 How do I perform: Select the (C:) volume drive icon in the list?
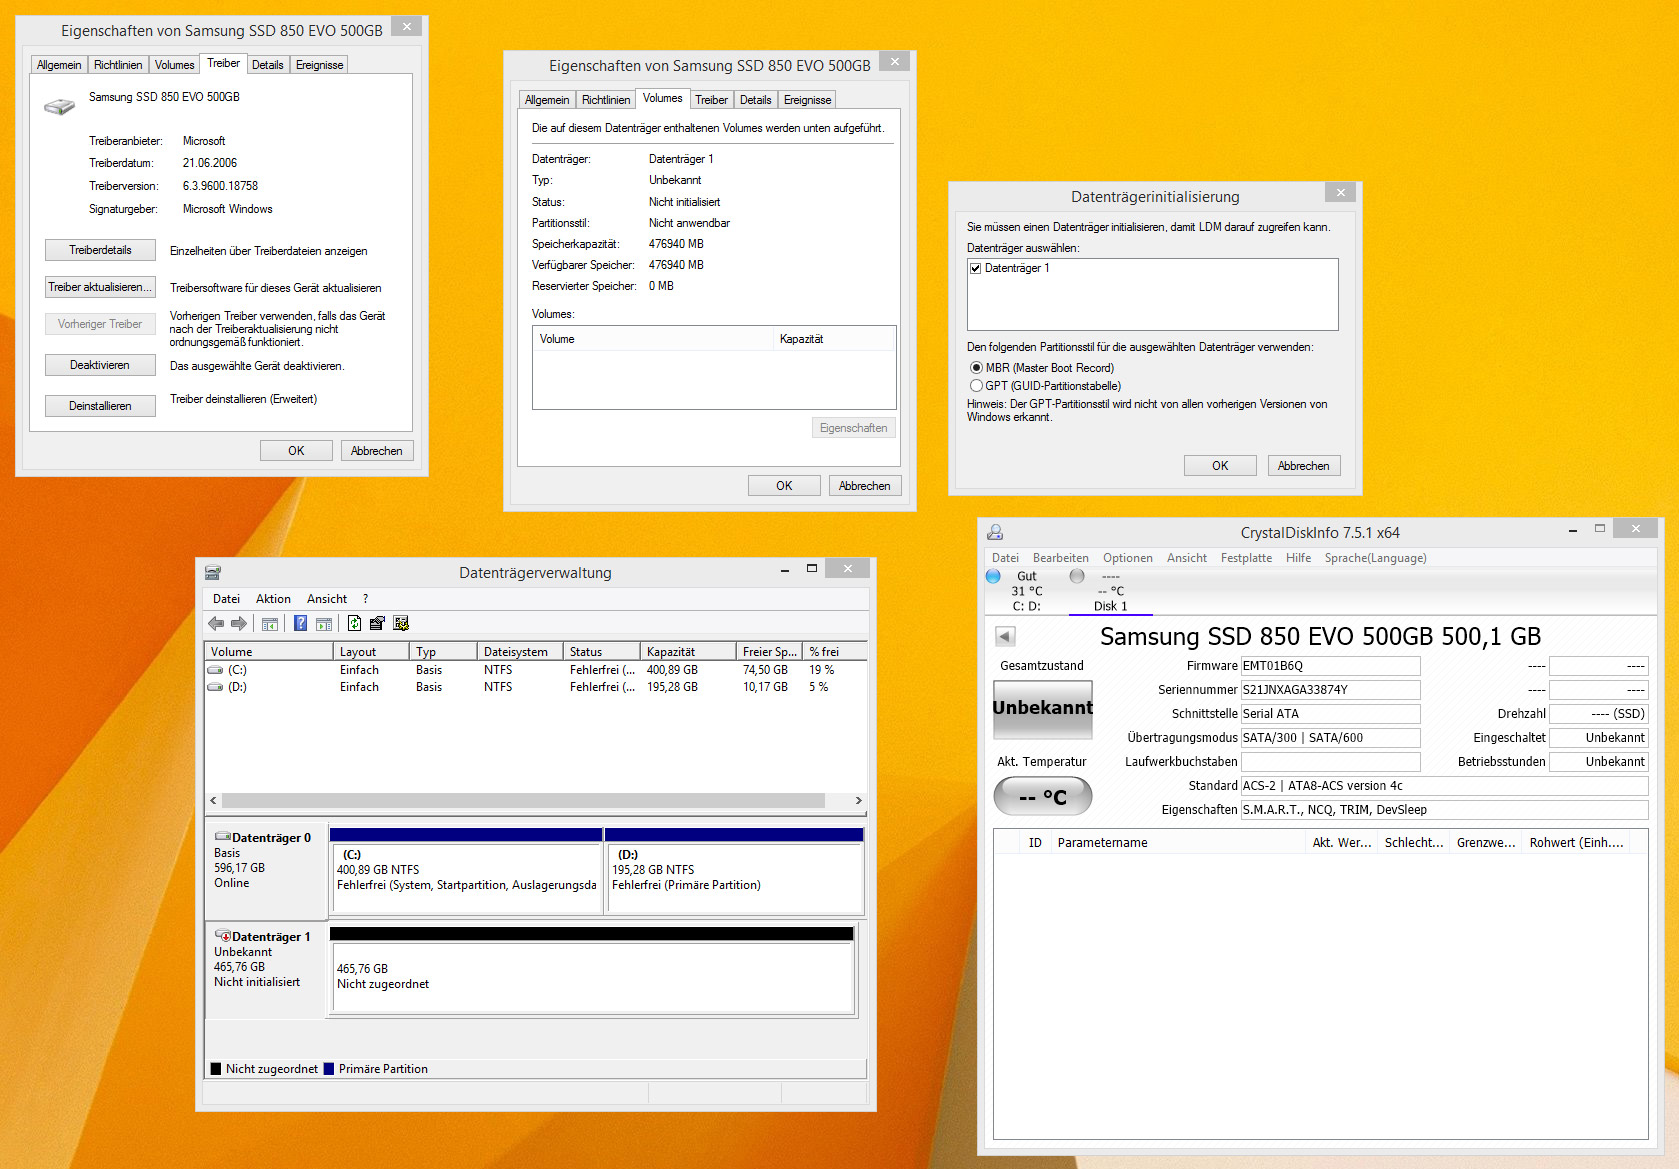(x=215, y=670)
